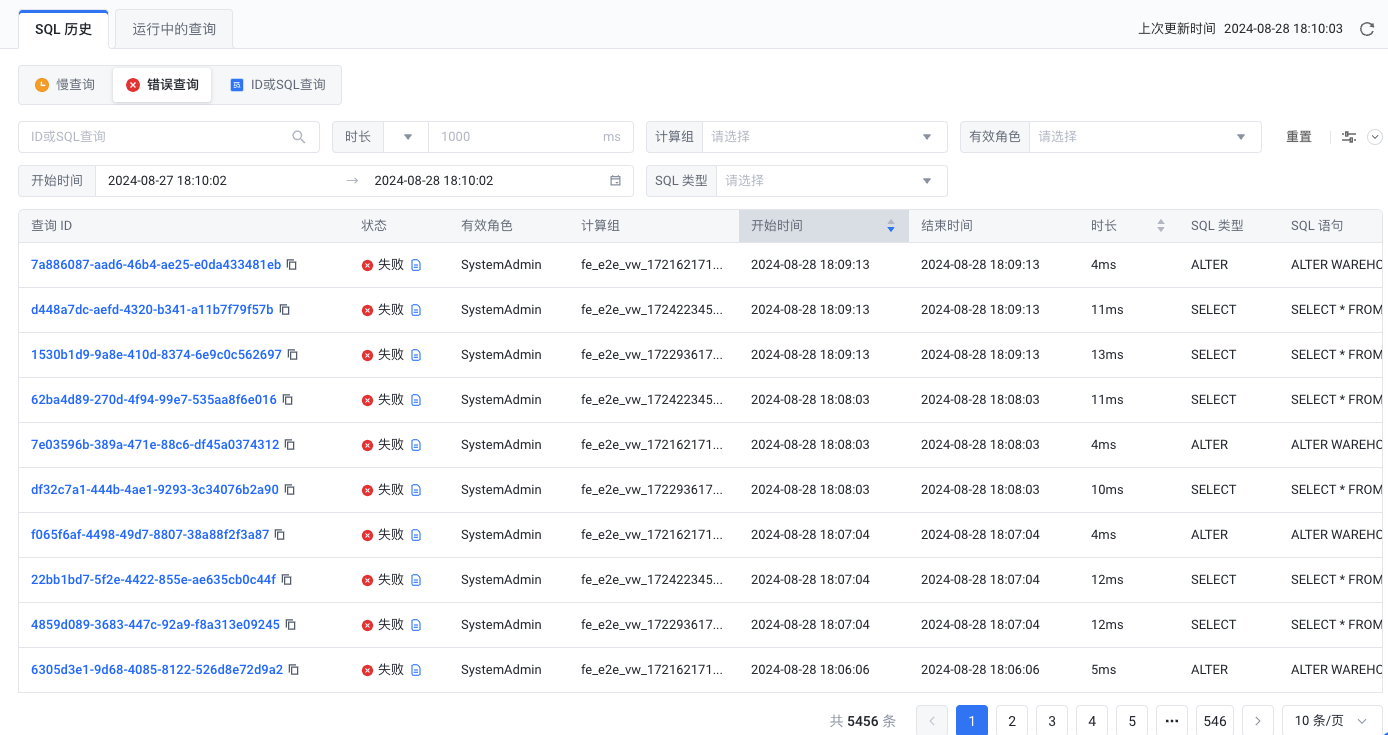Click the search magnifier icon
Screen dimensions: 1388x735
299,137
